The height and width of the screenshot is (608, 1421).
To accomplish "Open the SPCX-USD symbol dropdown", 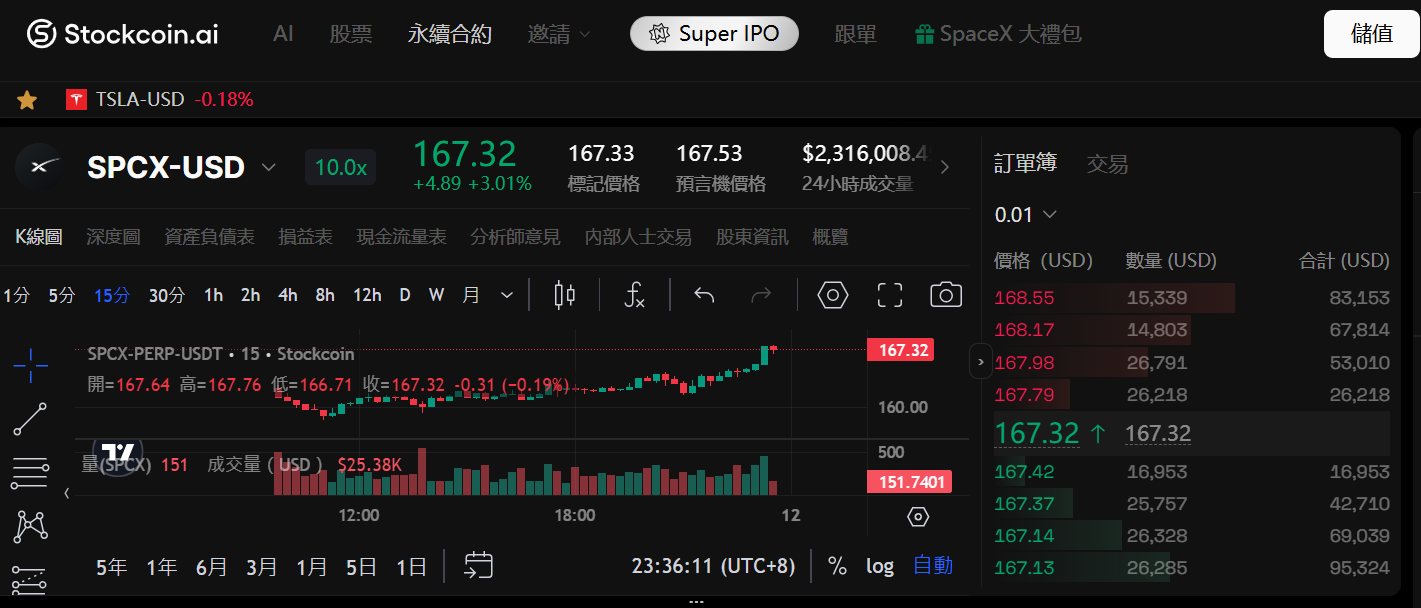I will click(269, 167).
